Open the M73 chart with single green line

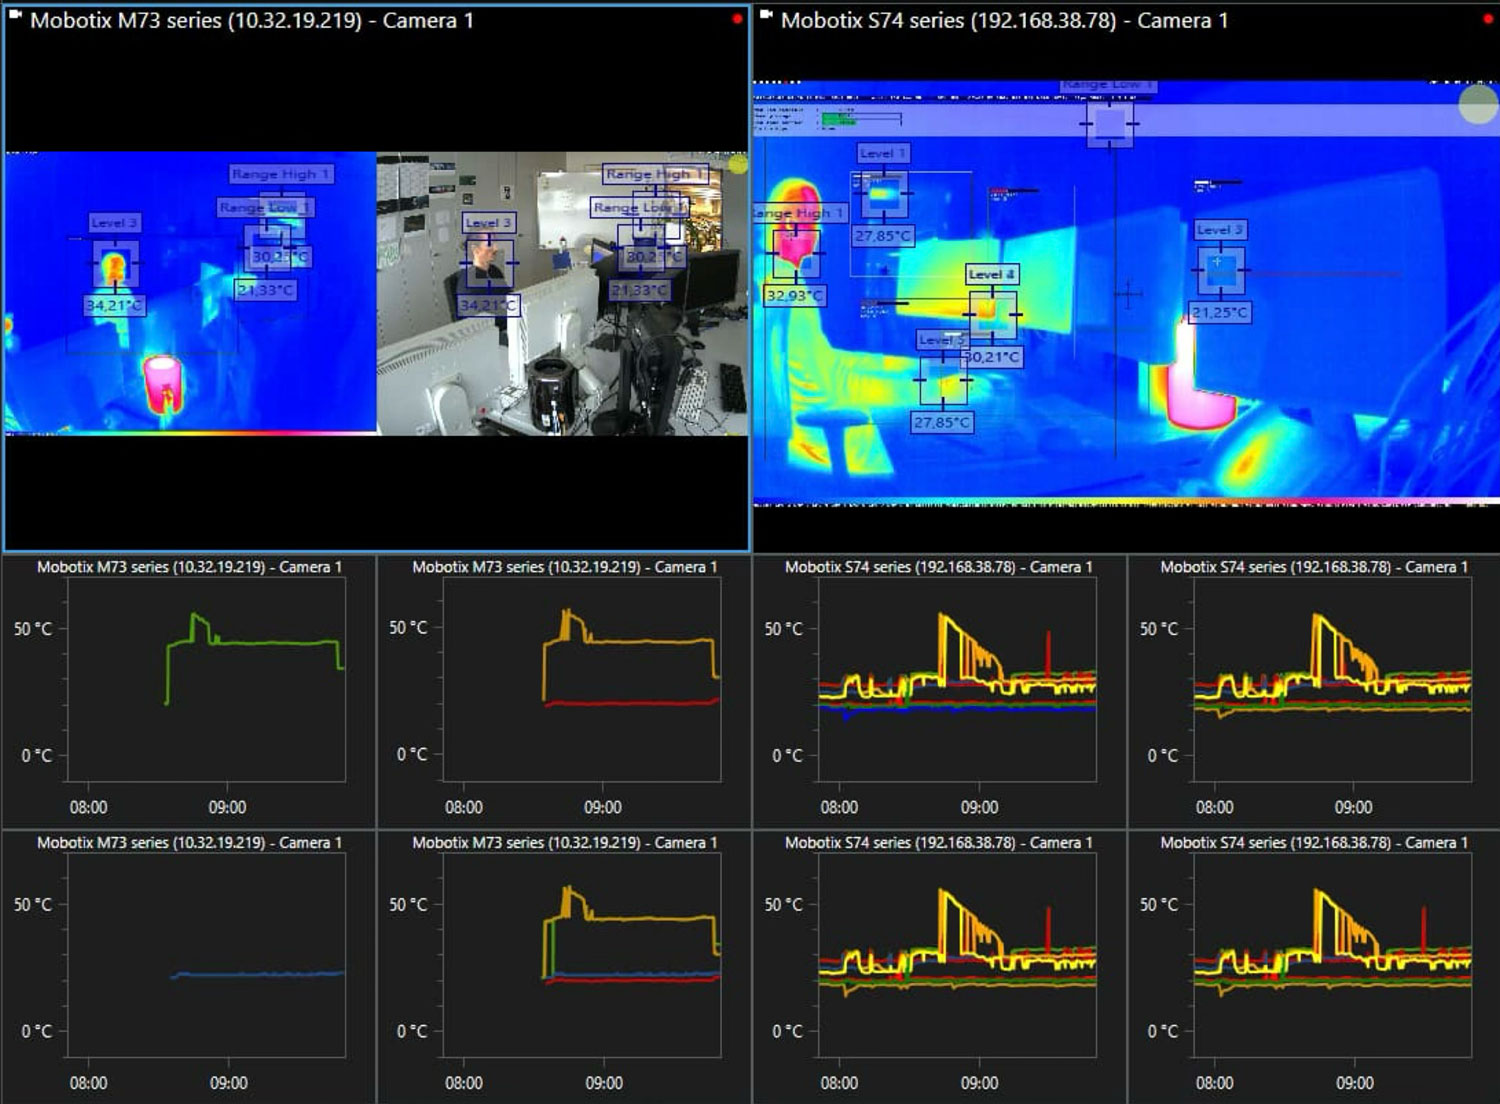(x=188, y=690)
